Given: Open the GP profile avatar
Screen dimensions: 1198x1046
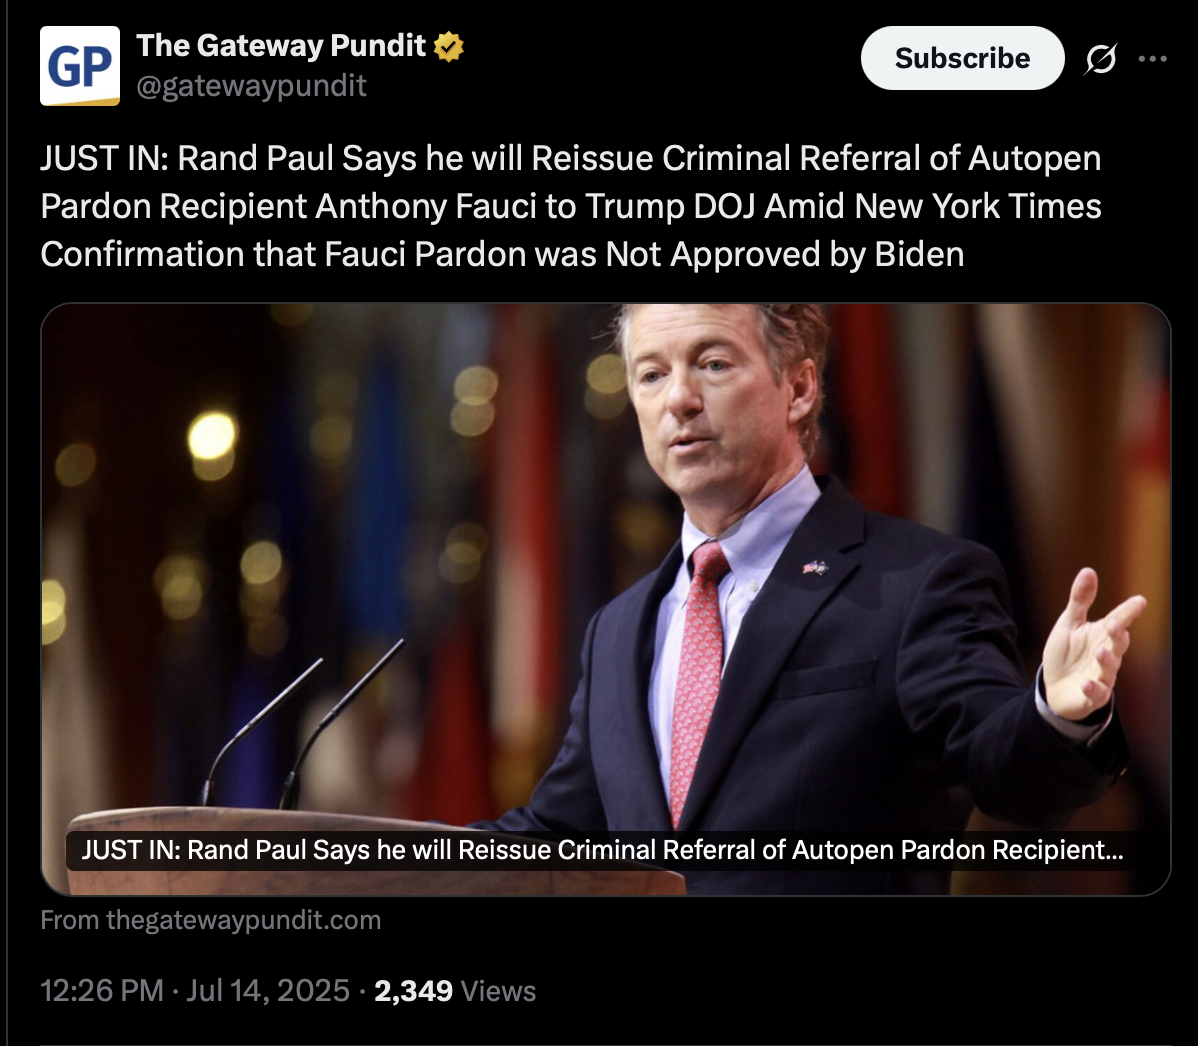Looking at the screenshot, I should pyautogui.click(x=79, y=66).
